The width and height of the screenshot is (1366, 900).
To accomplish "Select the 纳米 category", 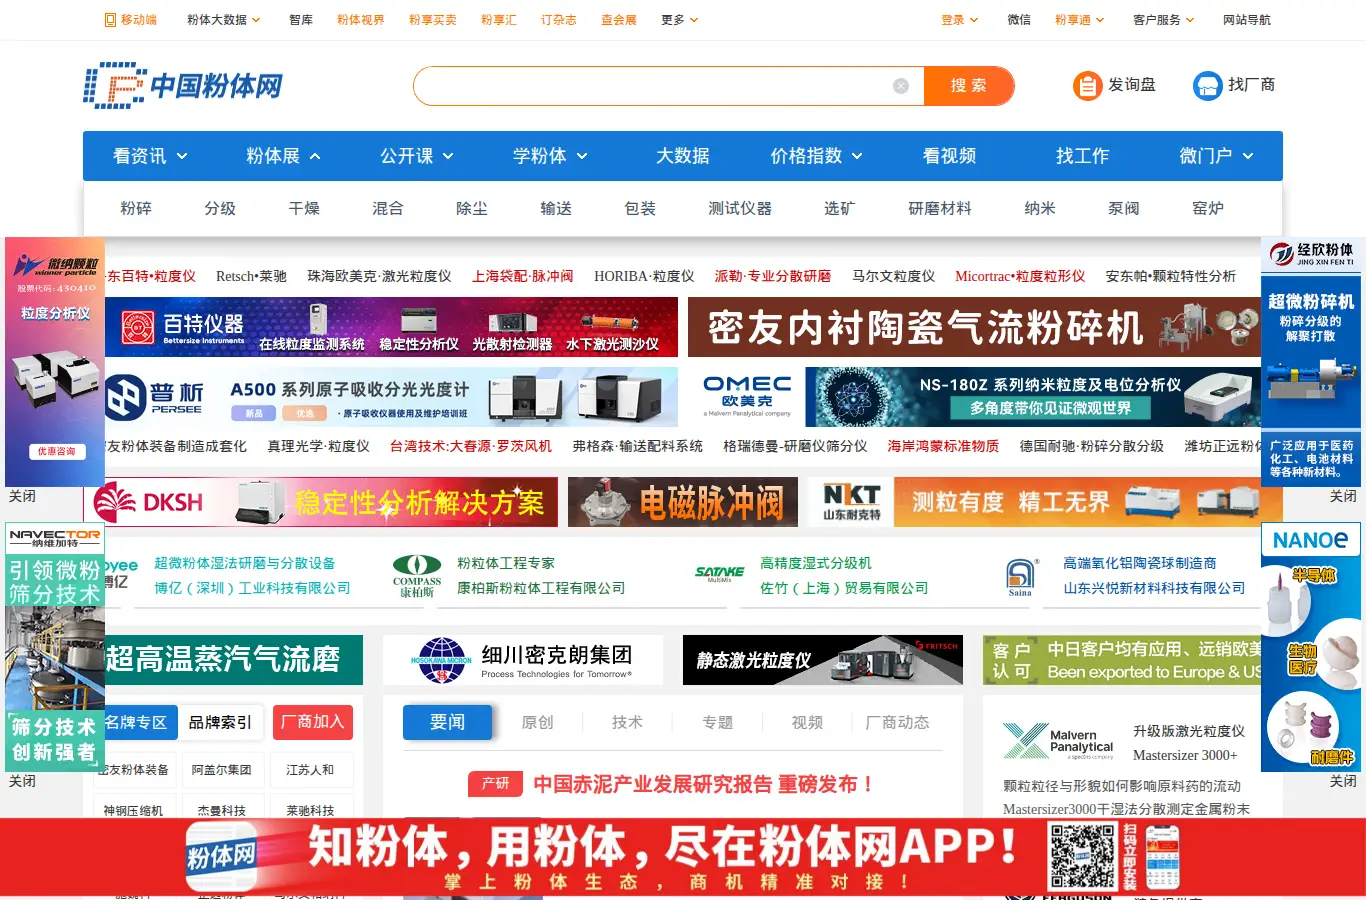I will 1040,208.
